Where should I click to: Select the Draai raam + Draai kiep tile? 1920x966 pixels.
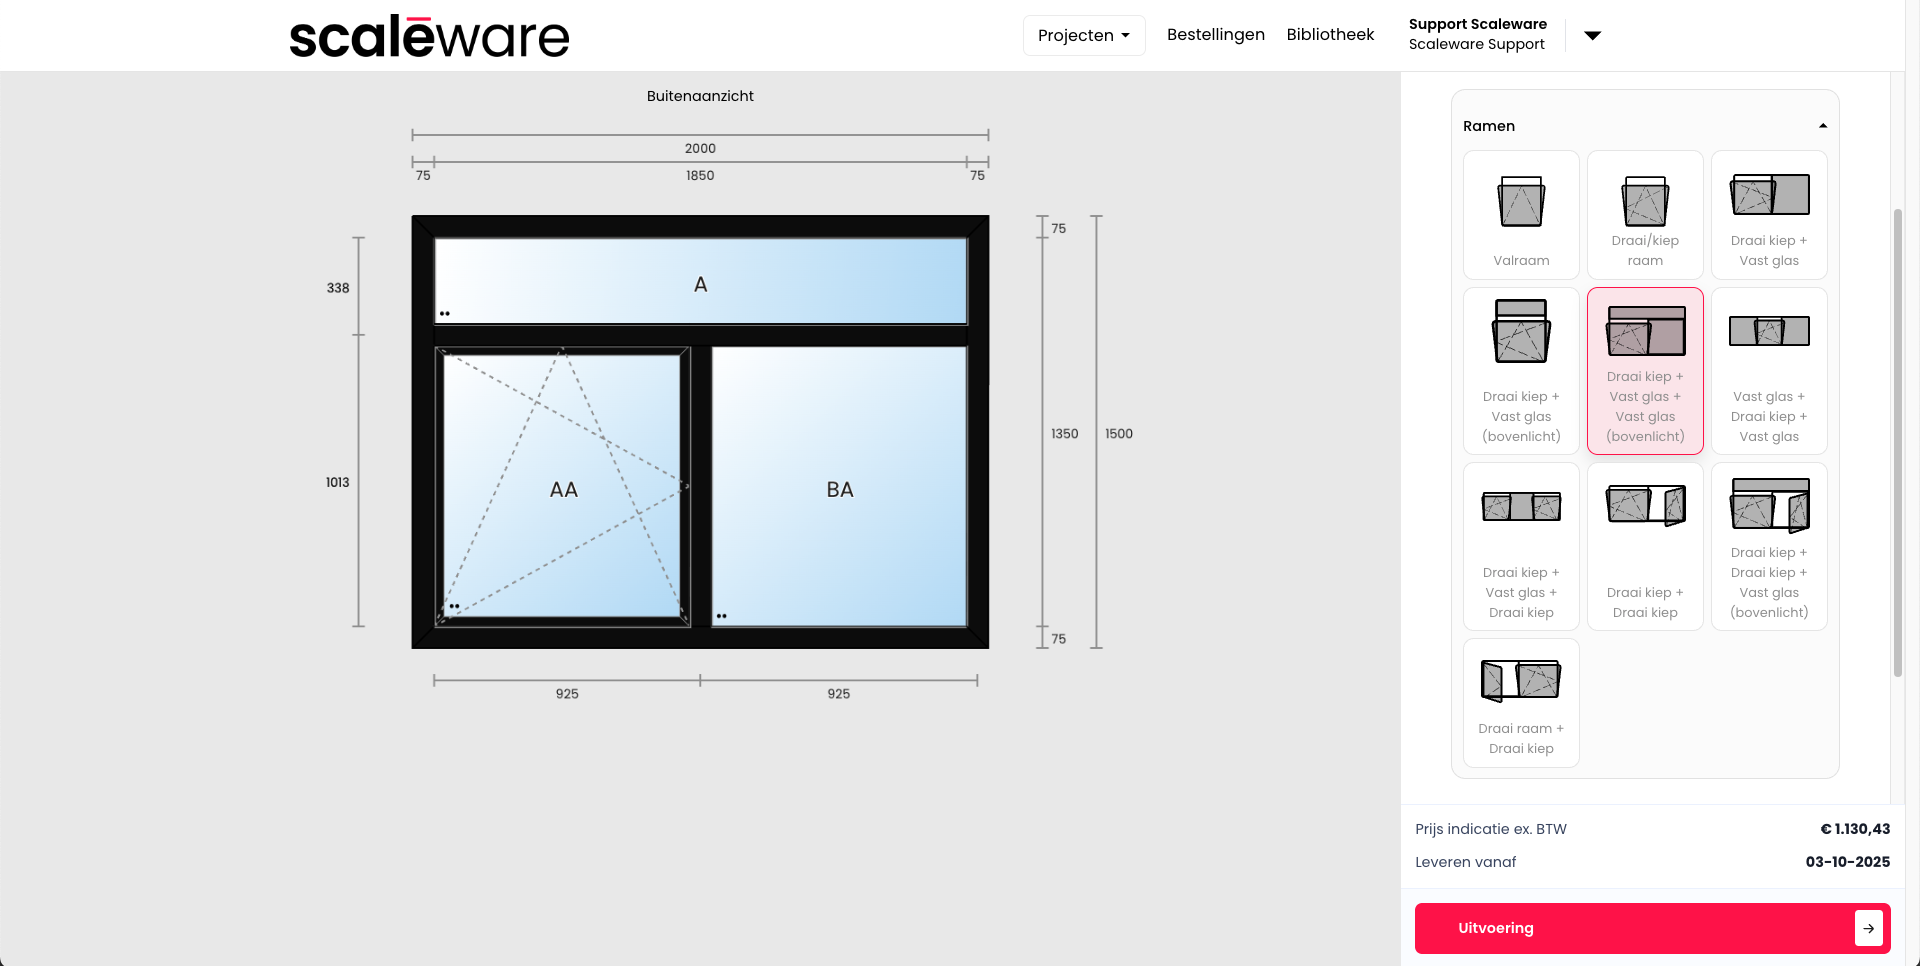point(1521,703)
